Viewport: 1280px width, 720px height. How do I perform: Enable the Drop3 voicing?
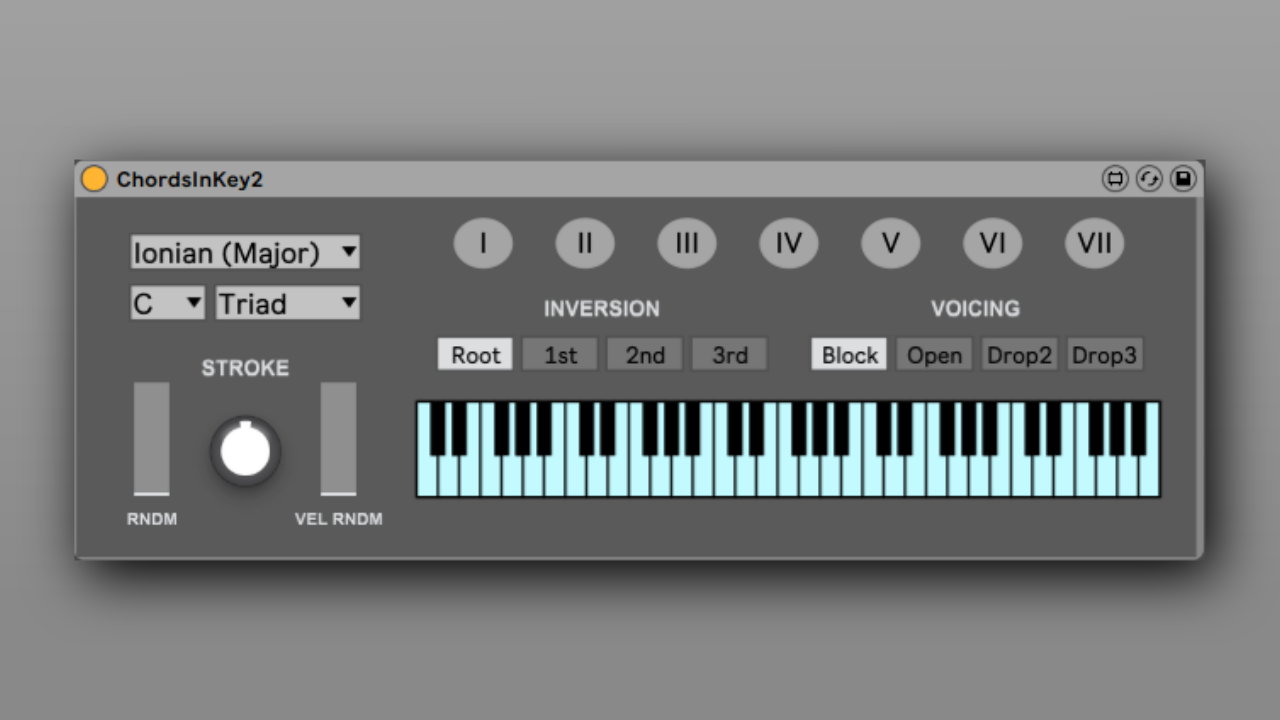(1104, 355)
